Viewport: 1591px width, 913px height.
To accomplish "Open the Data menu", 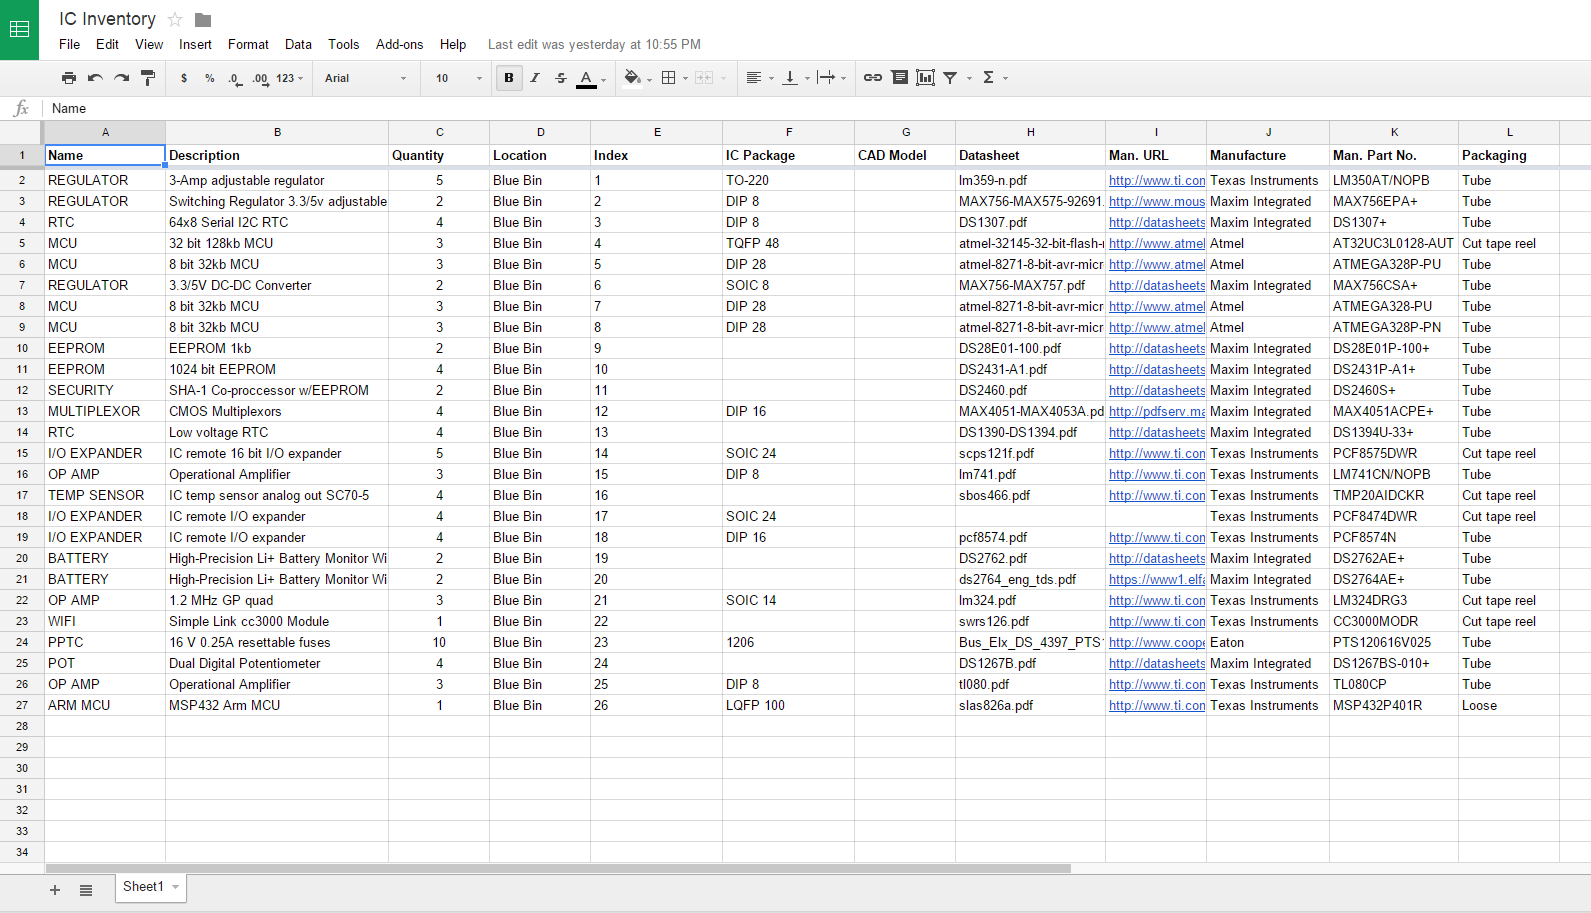I will (298, 44).
